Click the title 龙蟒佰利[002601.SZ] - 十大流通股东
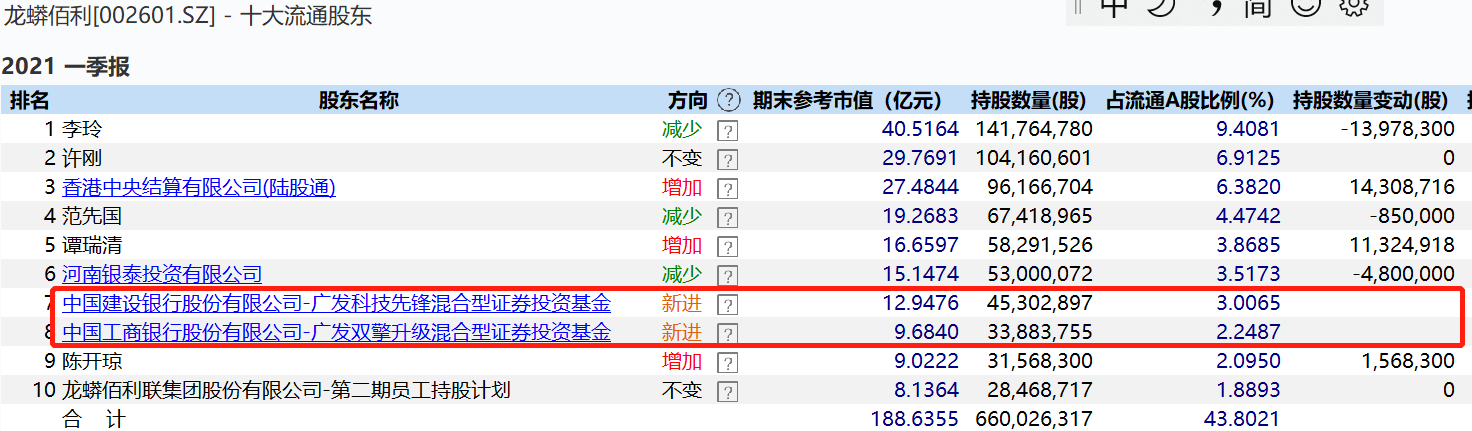Image resolution: width=1472 pixels, height=431 pixels. pos(189,15)
